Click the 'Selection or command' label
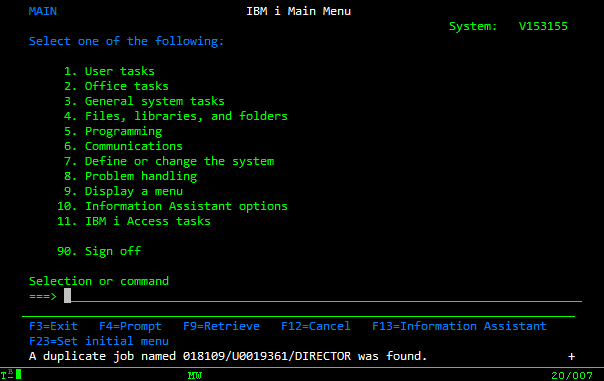Screen dimensions: 604x381 coord(99,281)
